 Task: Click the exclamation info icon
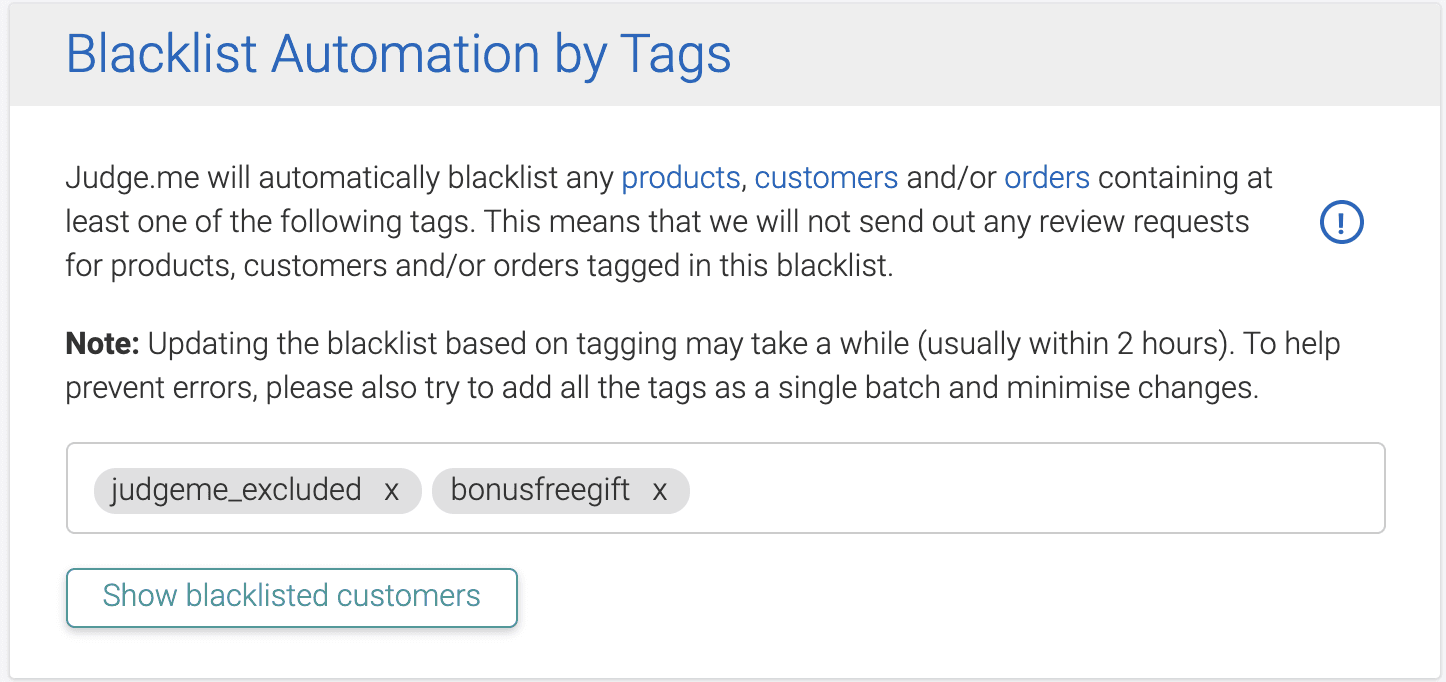1341,223
